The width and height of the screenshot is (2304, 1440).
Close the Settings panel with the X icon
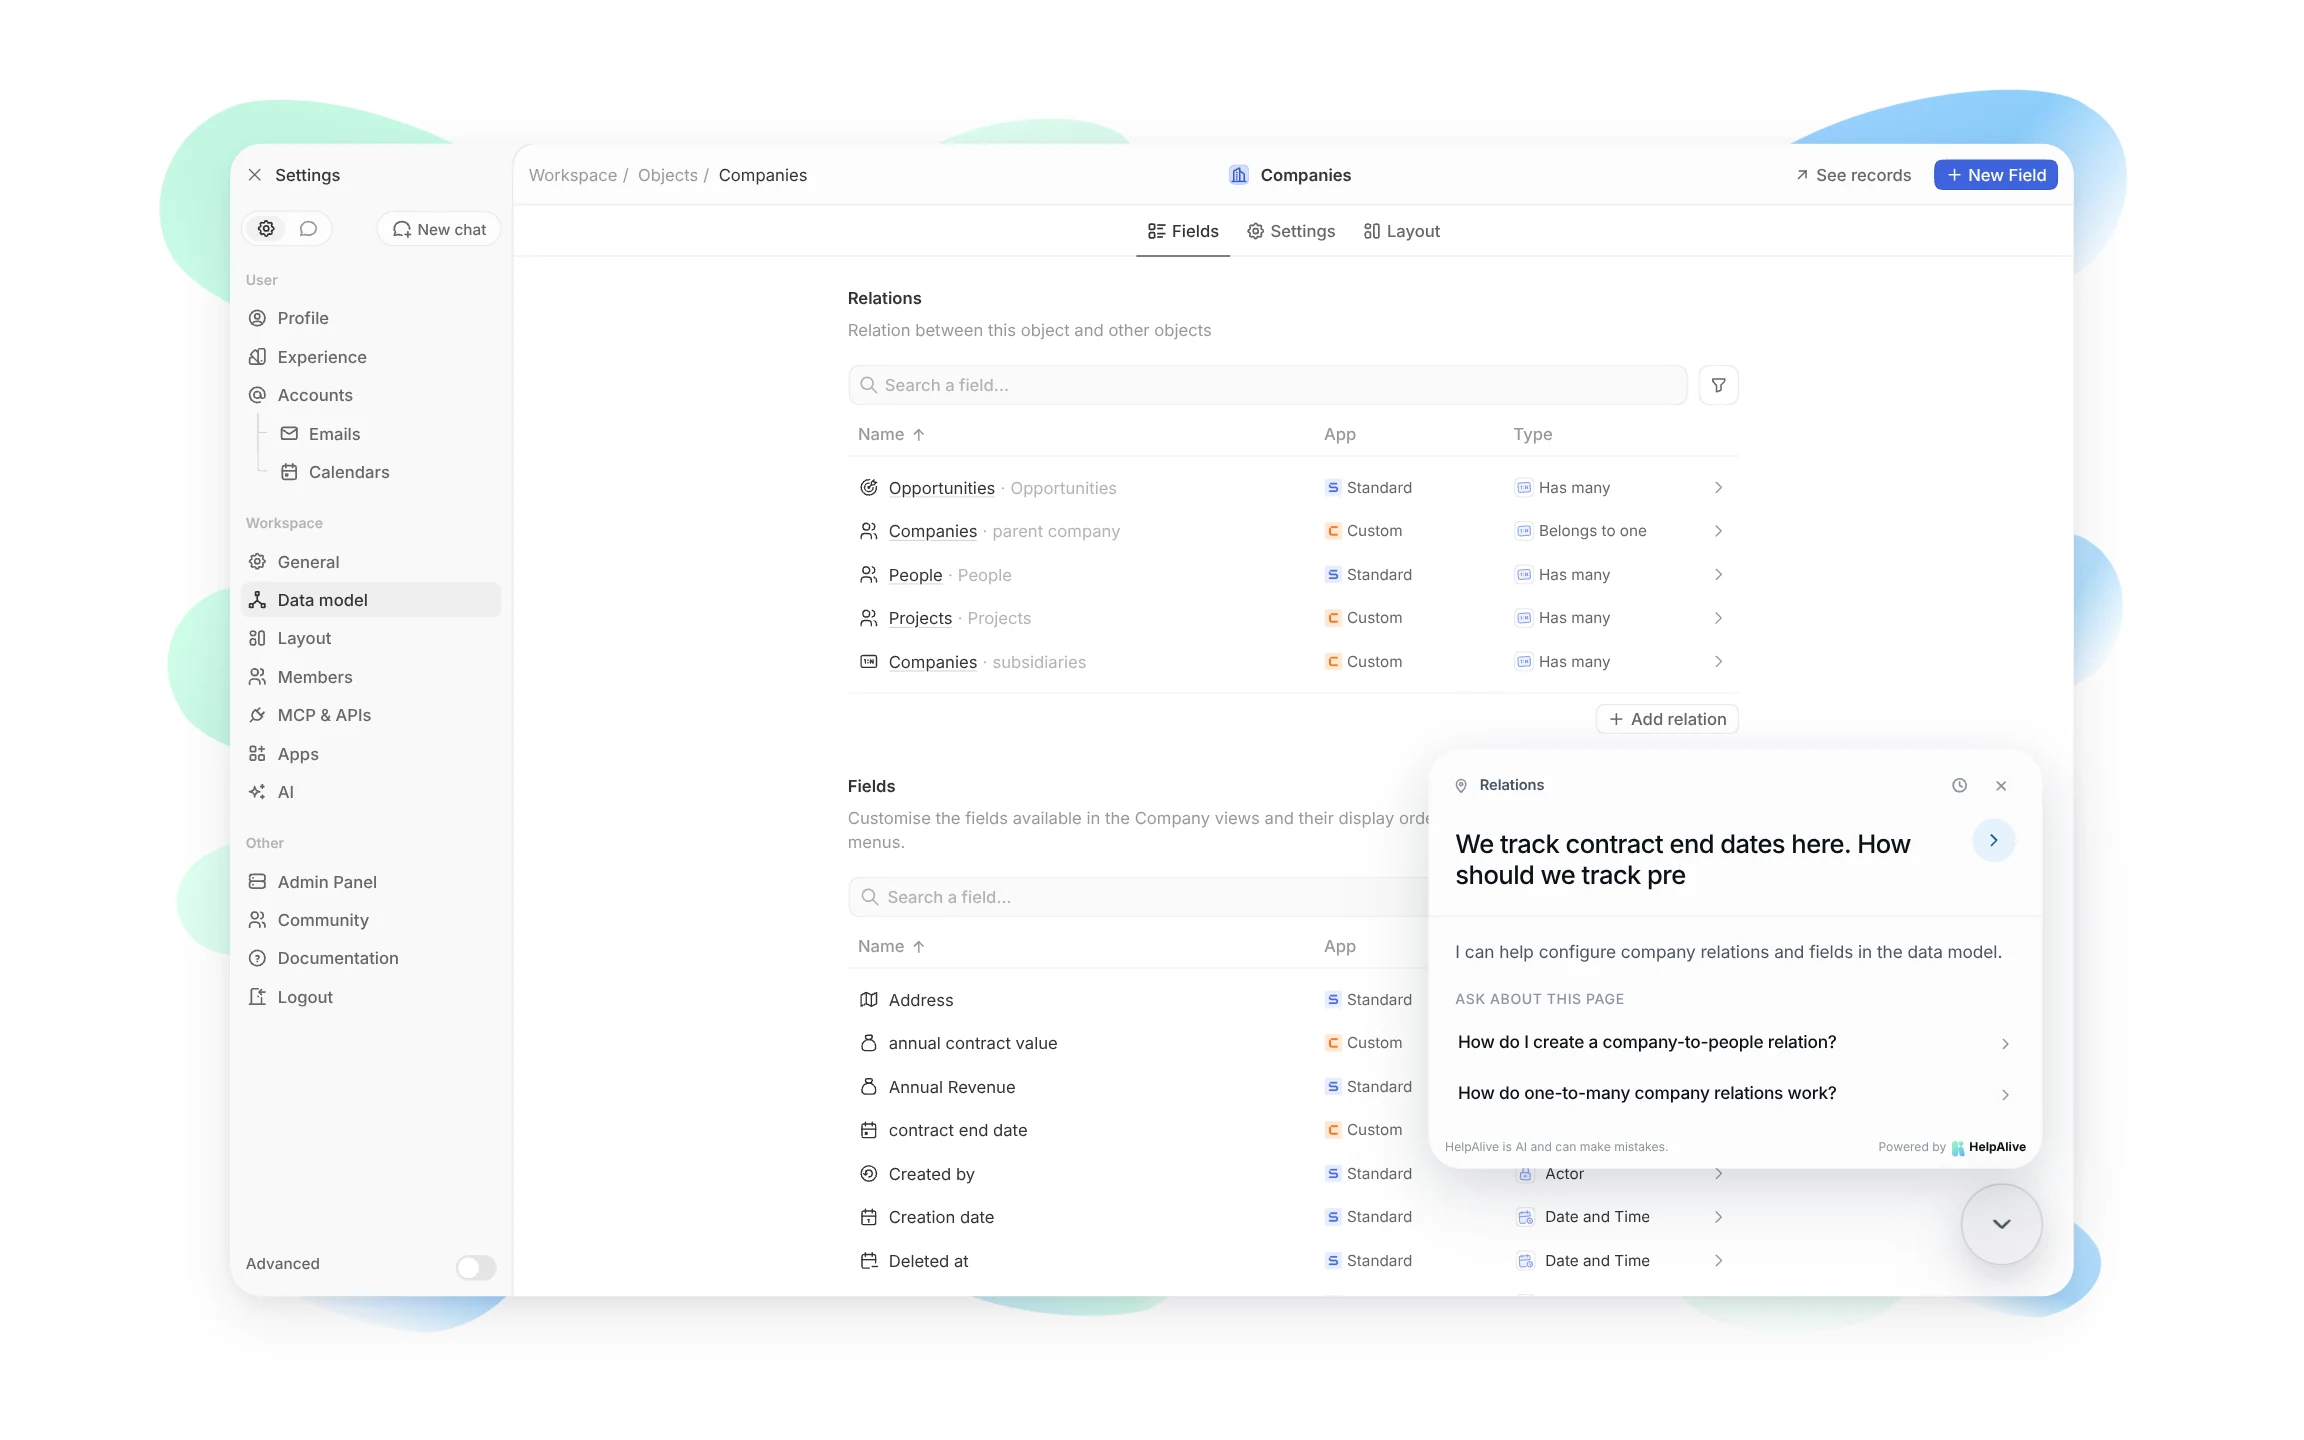(x=255, y=175)
